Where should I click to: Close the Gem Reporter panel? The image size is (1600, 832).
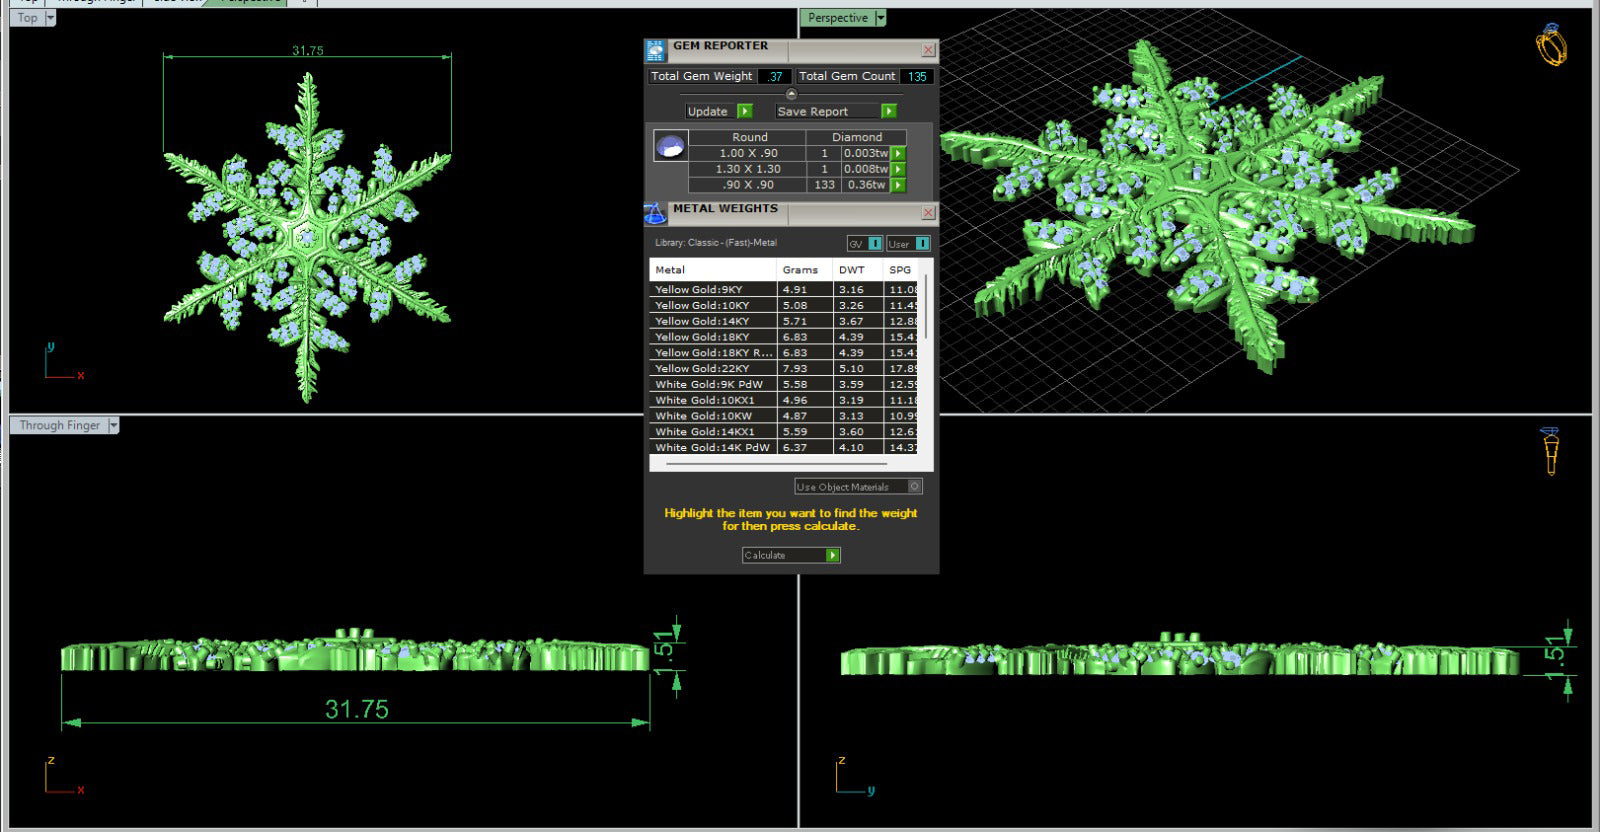928,49
